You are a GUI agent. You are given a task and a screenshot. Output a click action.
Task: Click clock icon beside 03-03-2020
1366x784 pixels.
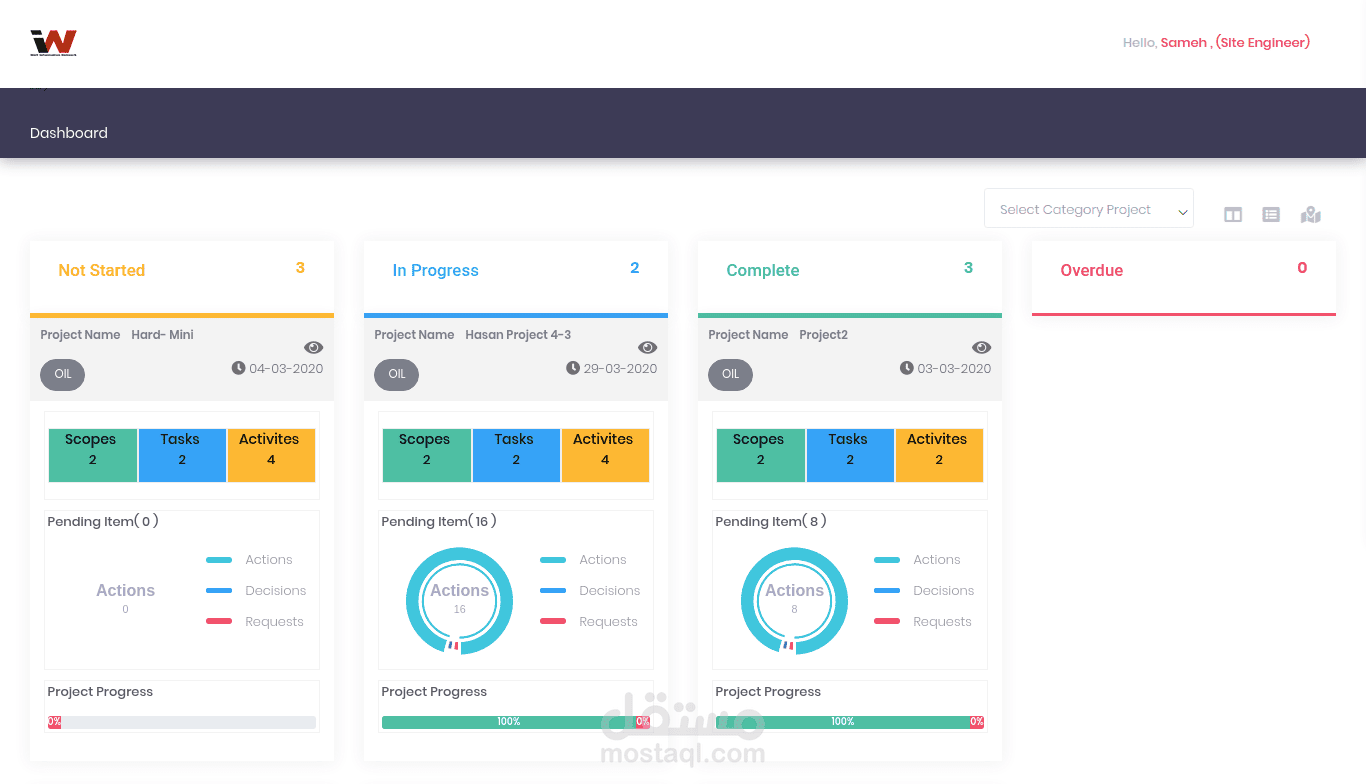[906, 368]
